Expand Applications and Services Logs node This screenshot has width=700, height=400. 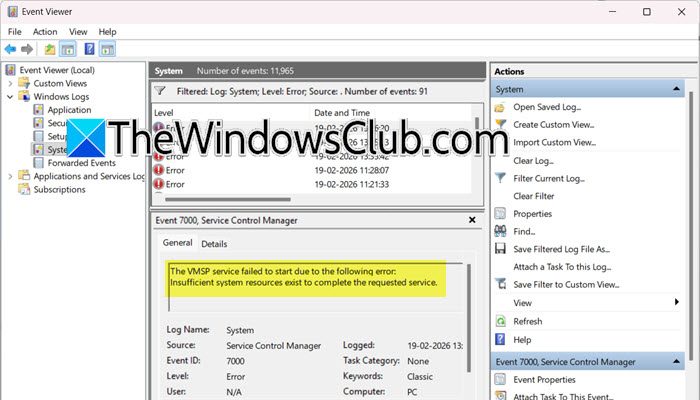[10, 176]
